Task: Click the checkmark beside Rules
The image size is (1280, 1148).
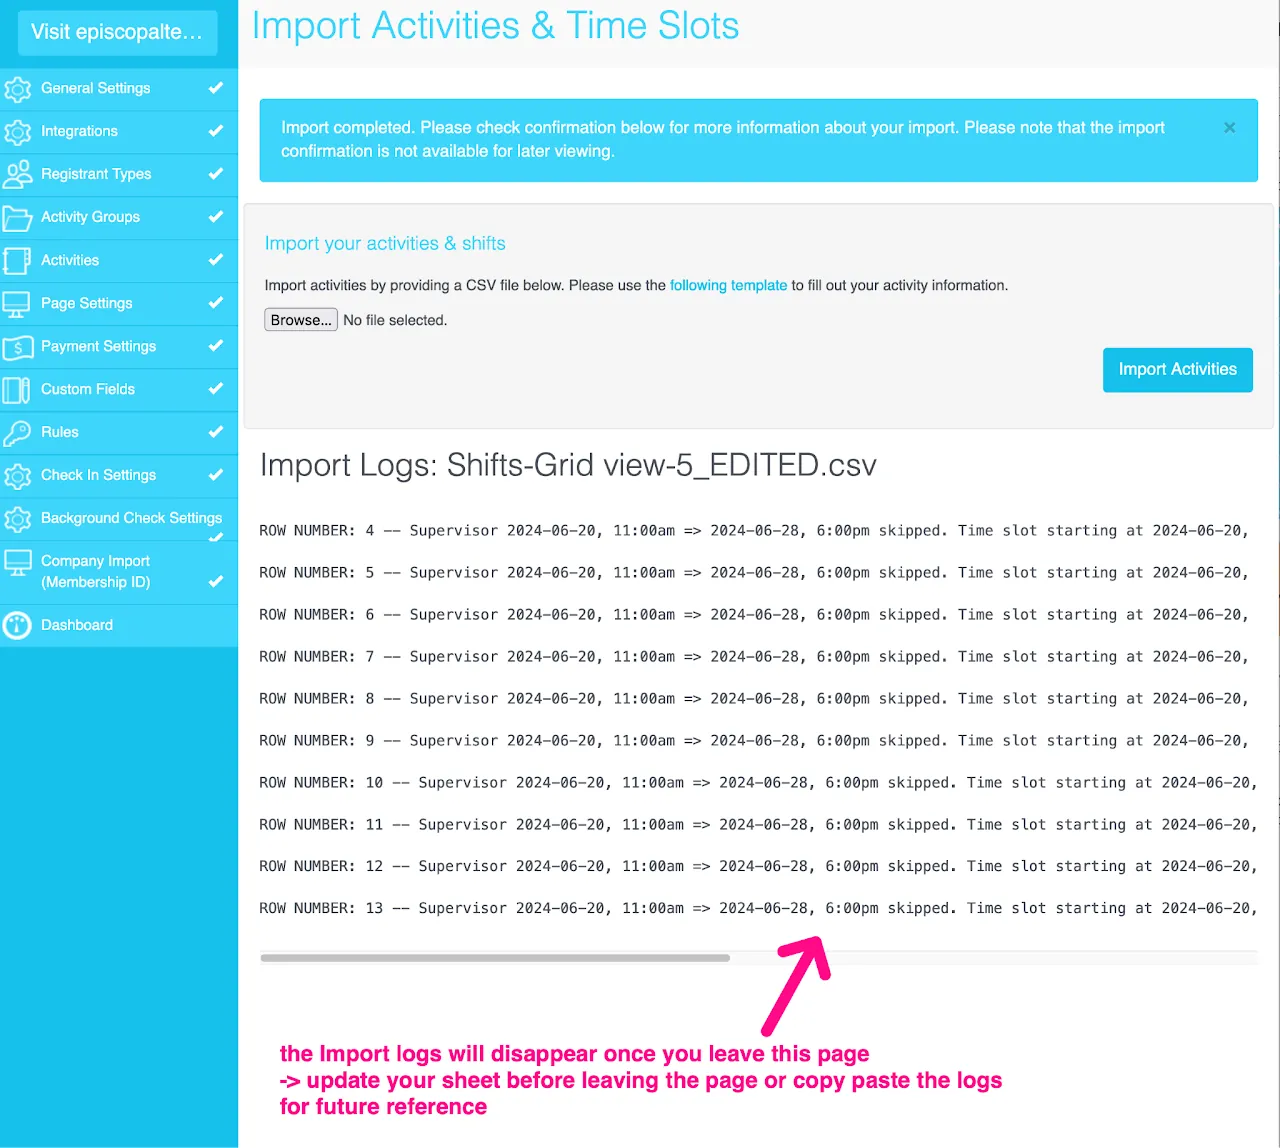Action: tap(215, 432)
